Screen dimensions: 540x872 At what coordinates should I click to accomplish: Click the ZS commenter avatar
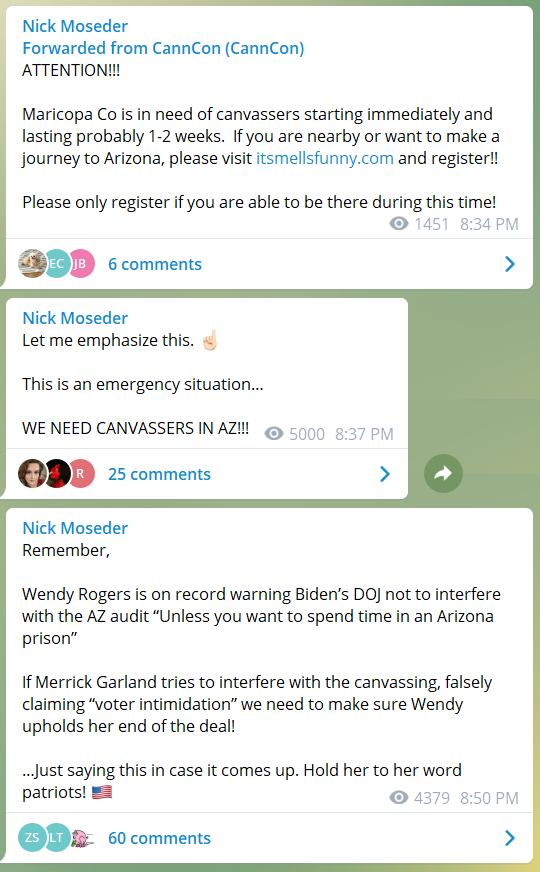coord(32,837)
